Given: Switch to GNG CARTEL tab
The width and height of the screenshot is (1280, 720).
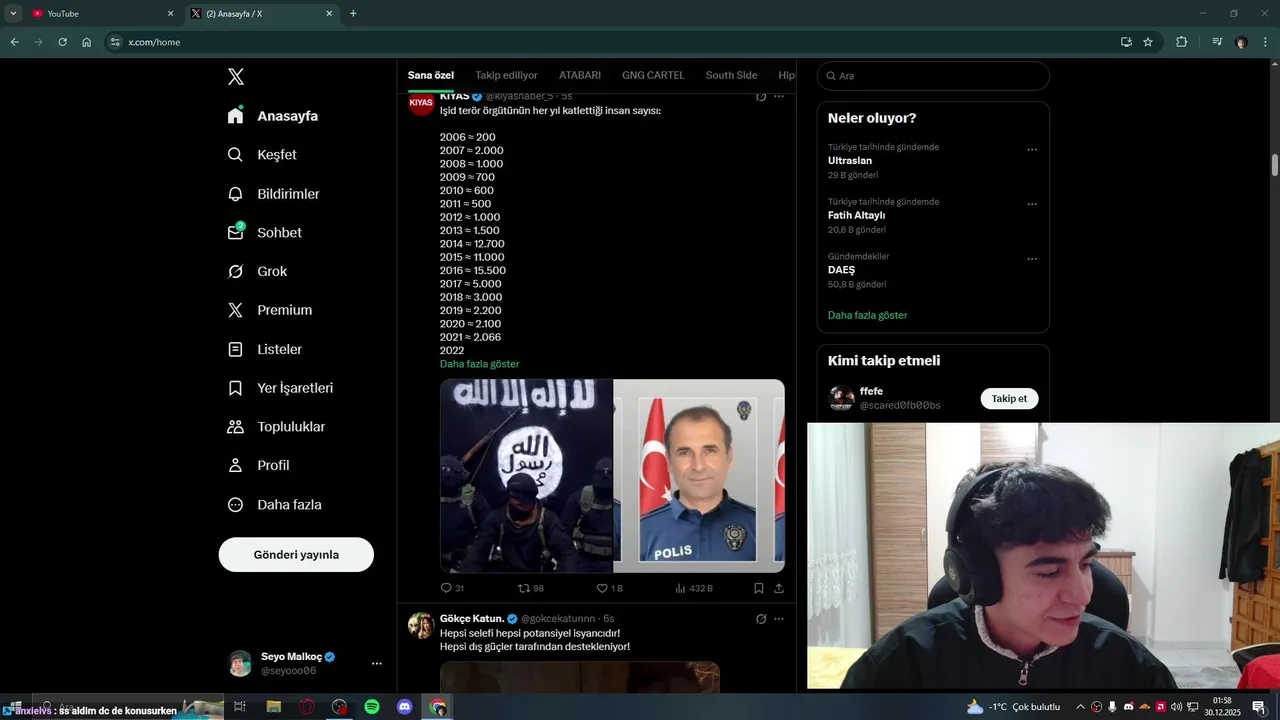Looking at the screenshot, I should coord(653,75).
